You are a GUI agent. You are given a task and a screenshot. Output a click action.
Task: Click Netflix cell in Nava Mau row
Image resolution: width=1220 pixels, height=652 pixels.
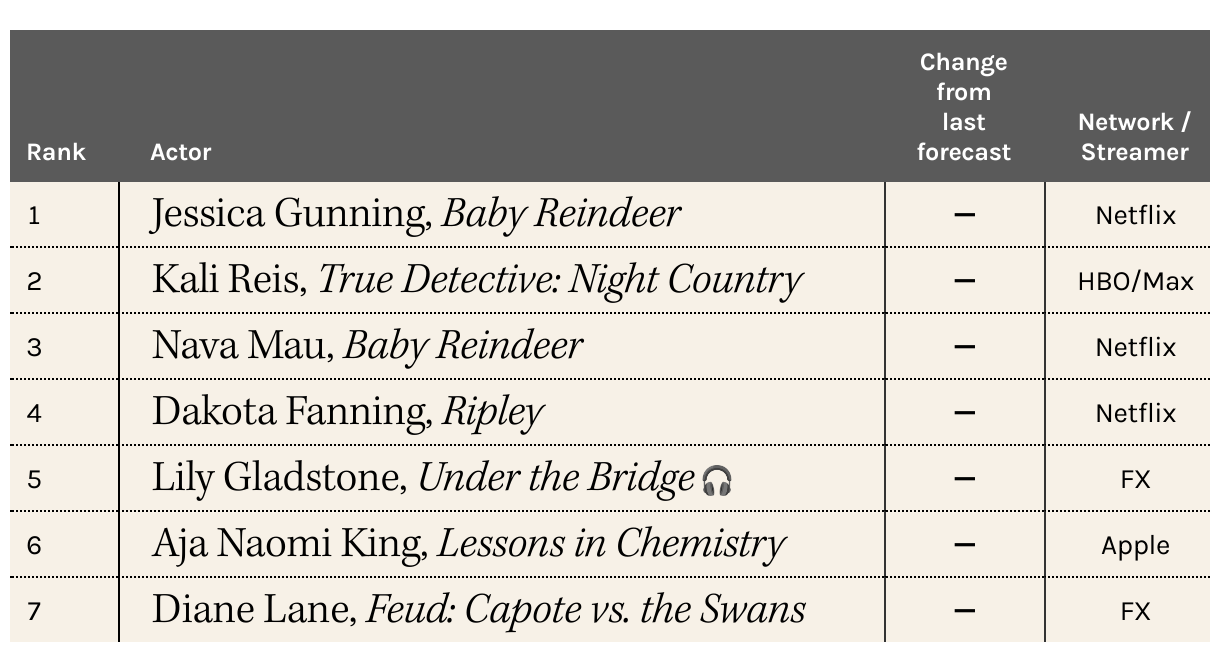[x=1135, y=348]
